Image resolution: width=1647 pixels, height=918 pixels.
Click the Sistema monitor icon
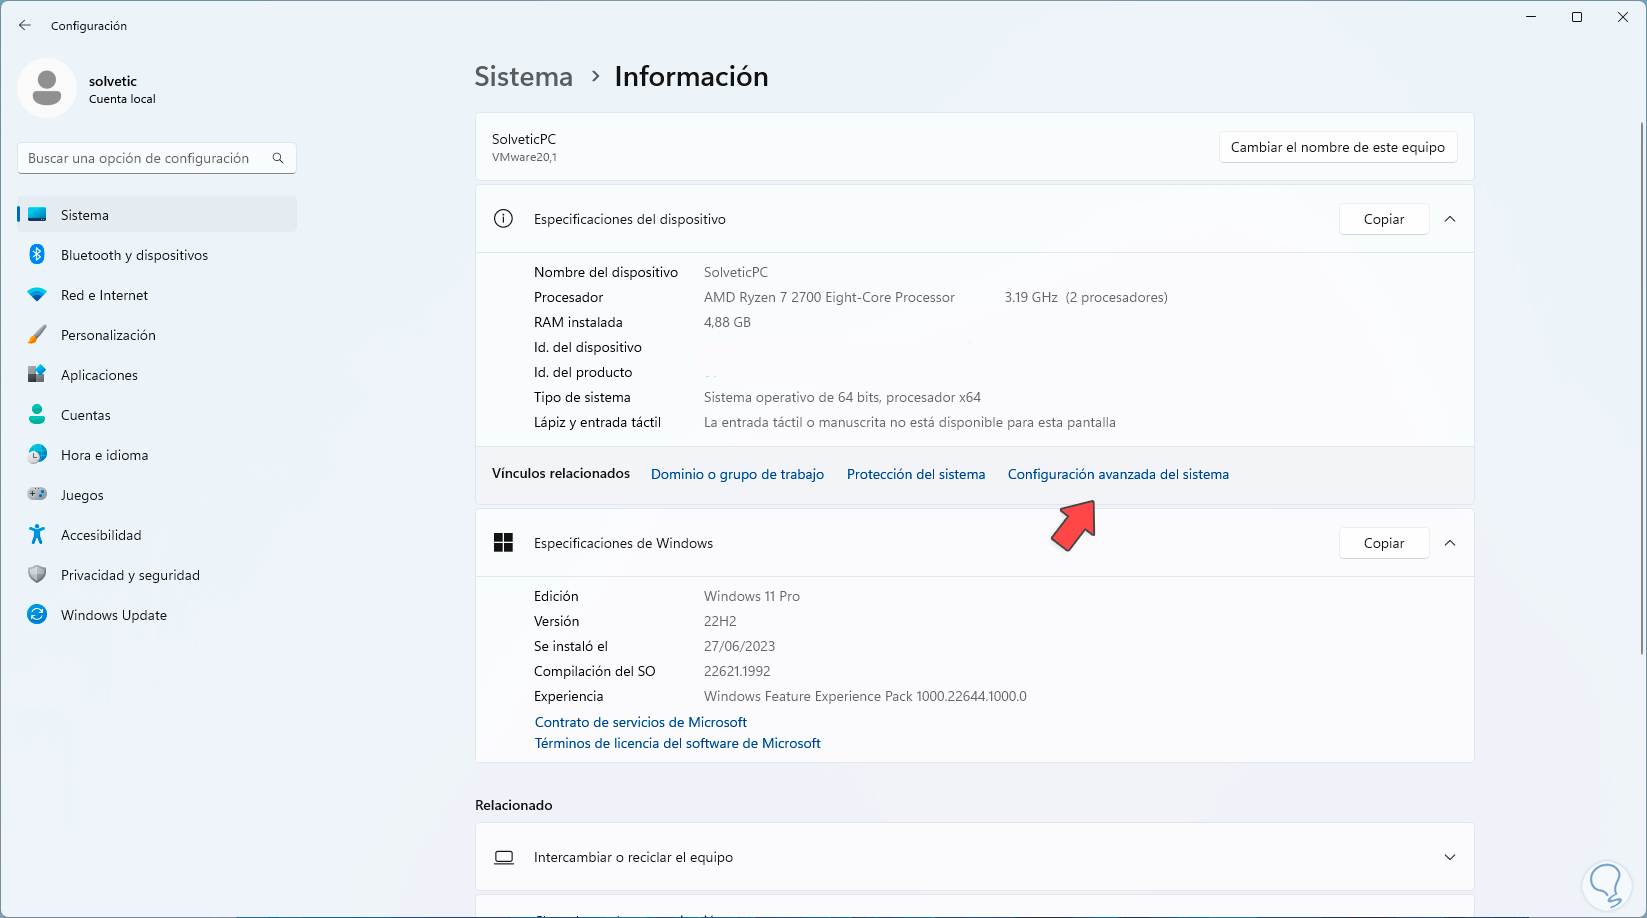(37, 215)
